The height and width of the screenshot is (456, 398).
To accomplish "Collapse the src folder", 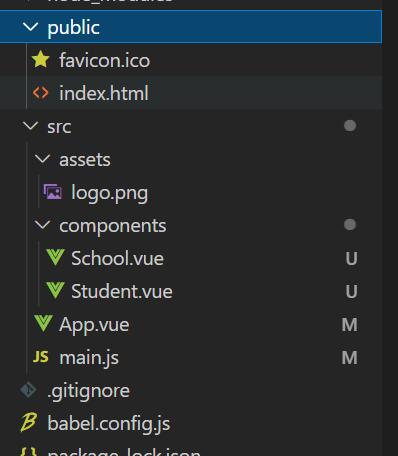I will coord(31,126).
